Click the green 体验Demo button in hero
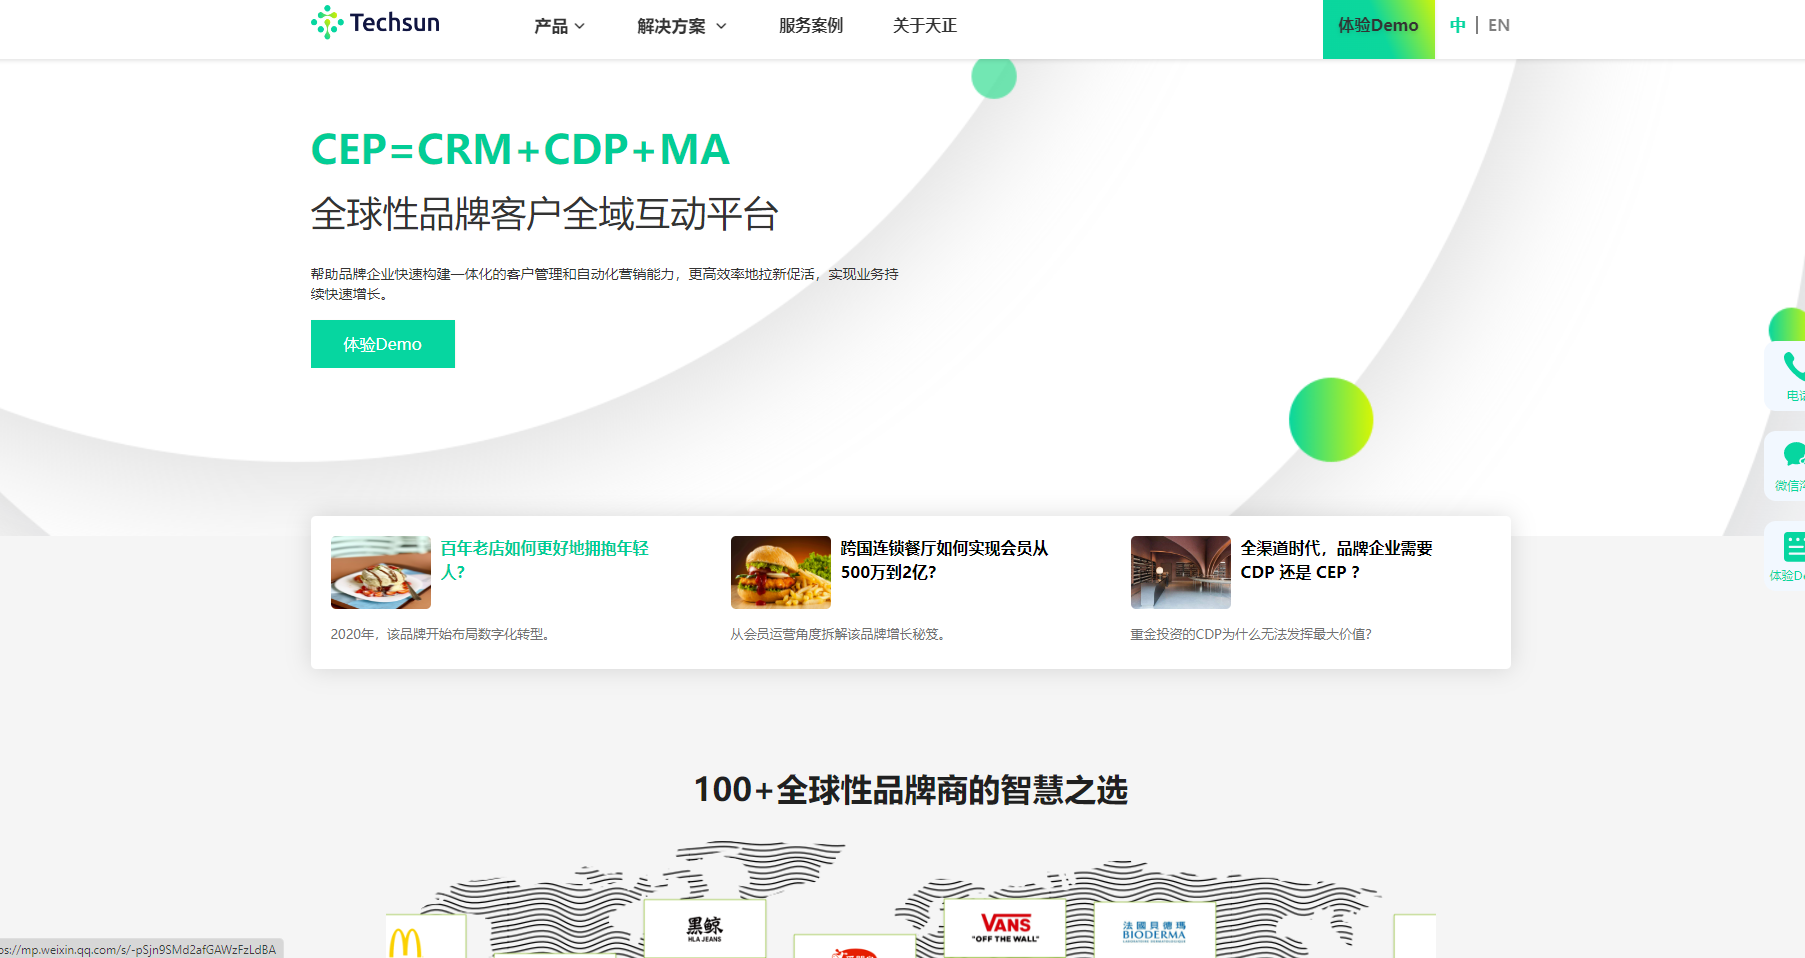The width and height of the screenshot is (1805, 958). coord(383,344)
